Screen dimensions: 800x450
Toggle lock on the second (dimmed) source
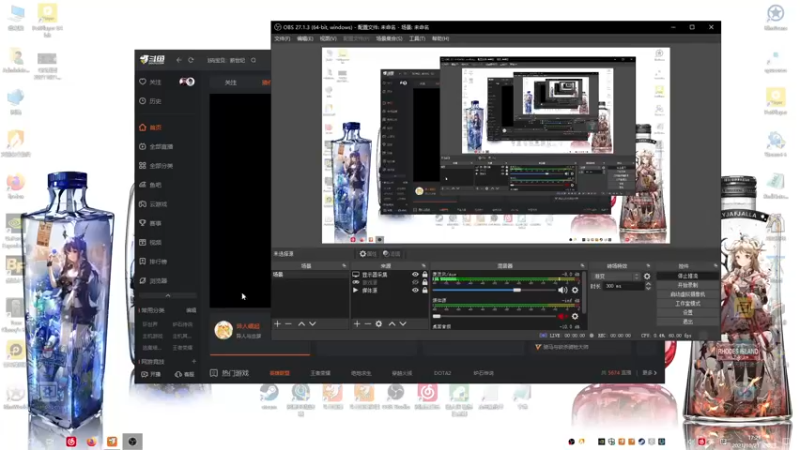pyautogui.click(x=424, y=282)
